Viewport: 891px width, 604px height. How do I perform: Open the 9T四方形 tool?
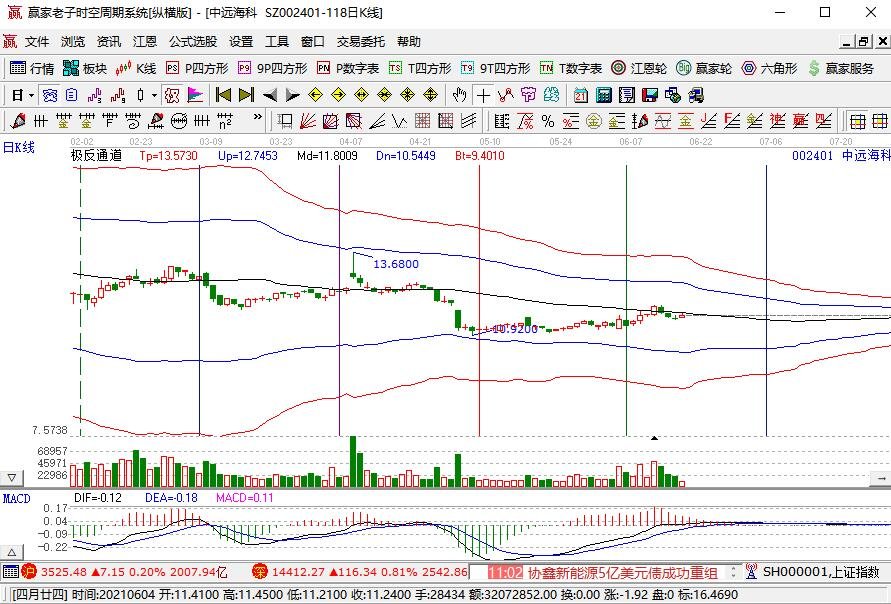496,68
